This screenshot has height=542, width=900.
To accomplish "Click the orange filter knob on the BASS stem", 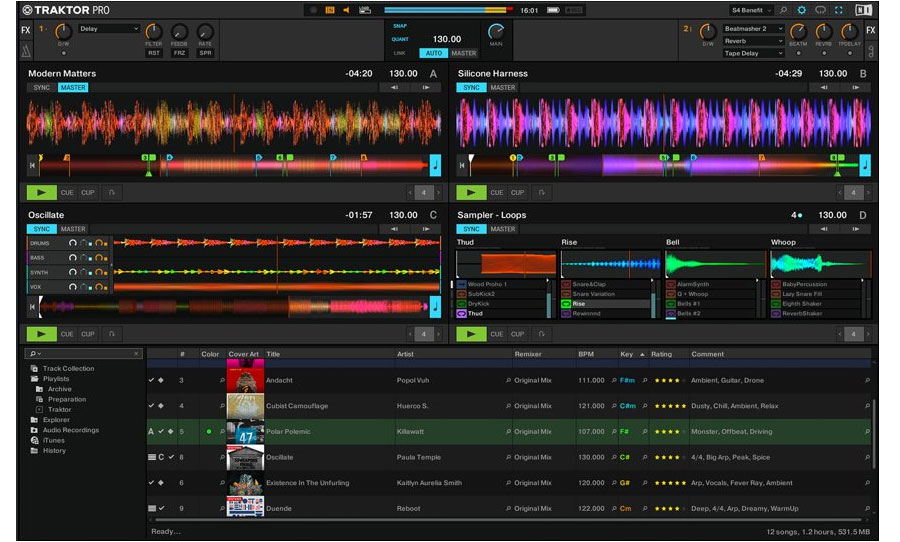I will click(x=99, y=257).
